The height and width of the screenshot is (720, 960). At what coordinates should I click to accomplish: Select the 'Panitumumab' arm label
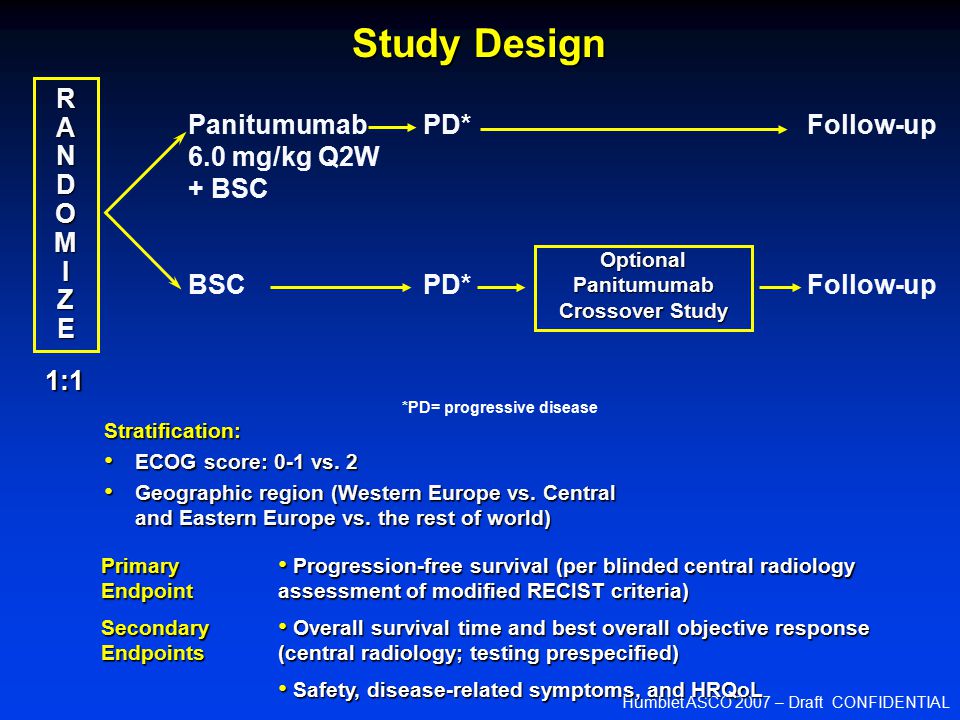pos(277,125)
